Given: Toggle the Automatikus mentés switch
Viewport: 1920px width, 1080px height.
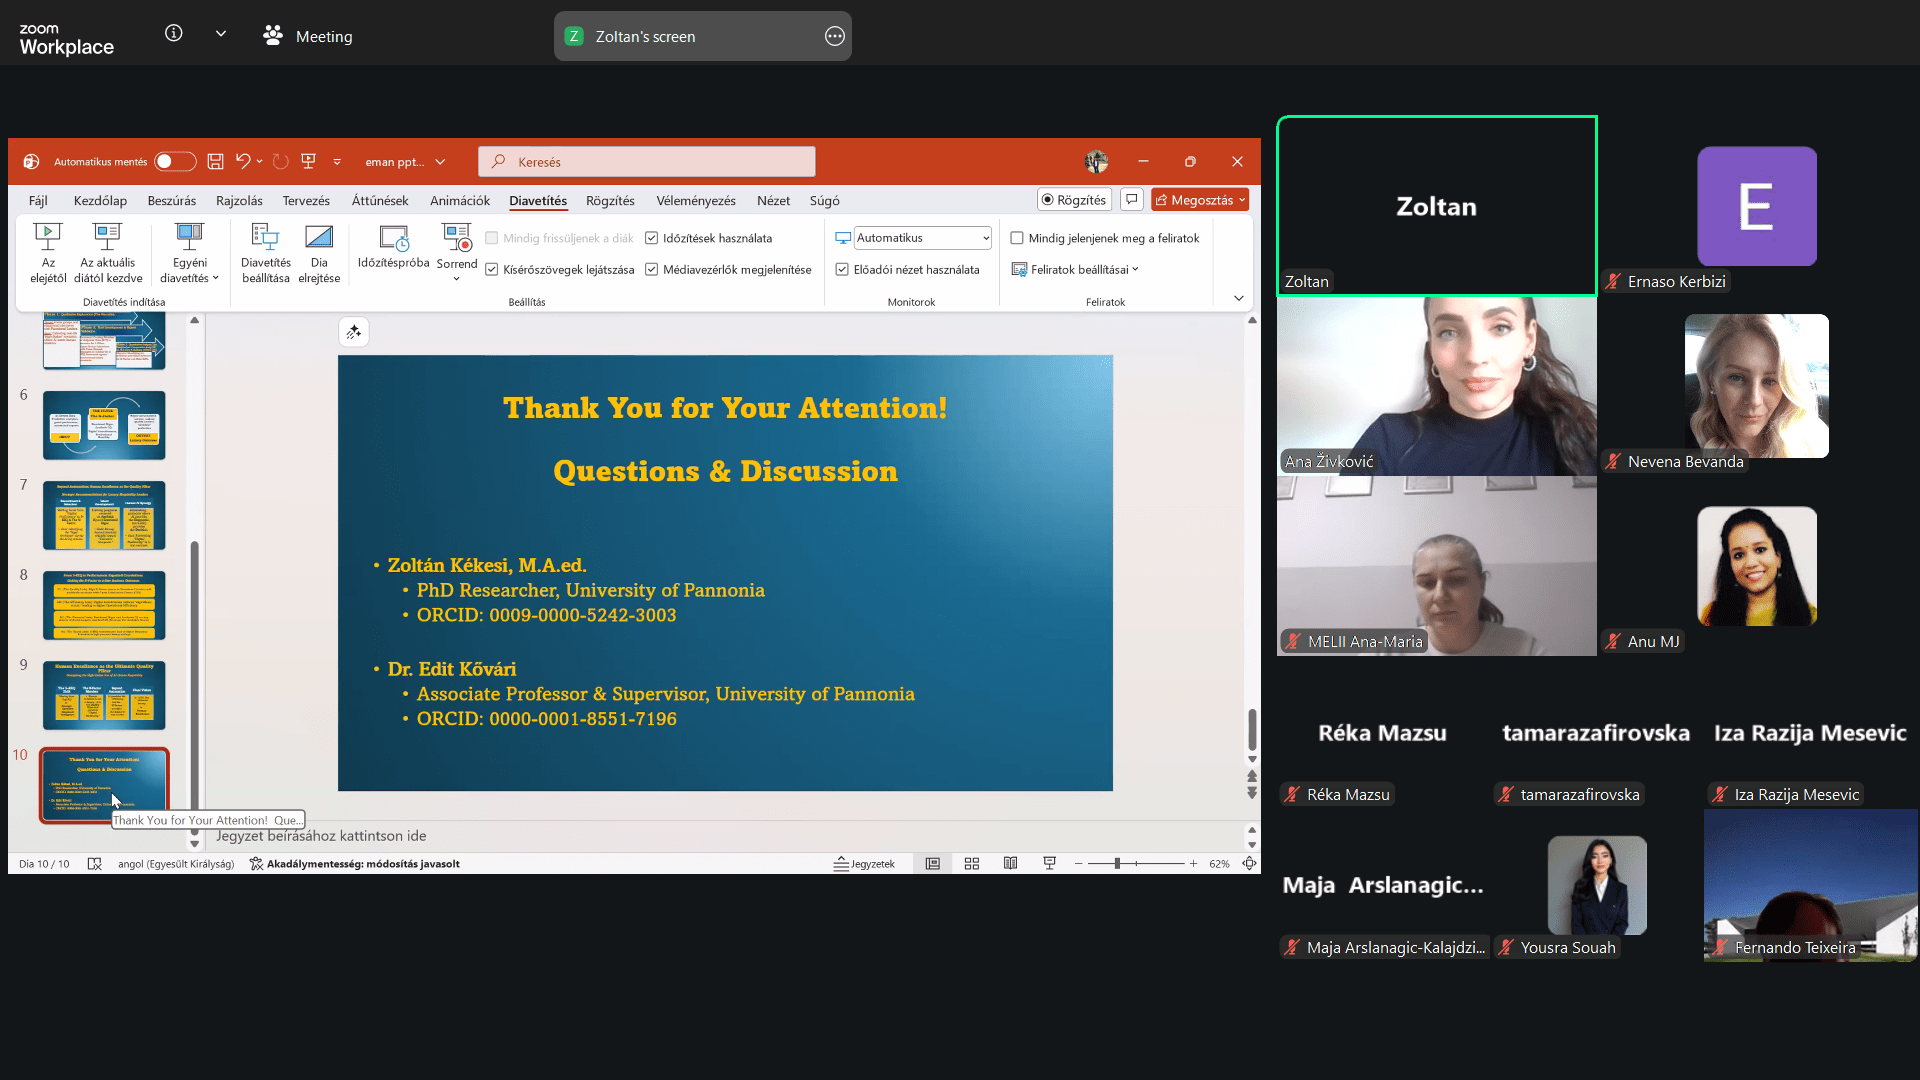Looking at the screenshot, I should [175, 162].
